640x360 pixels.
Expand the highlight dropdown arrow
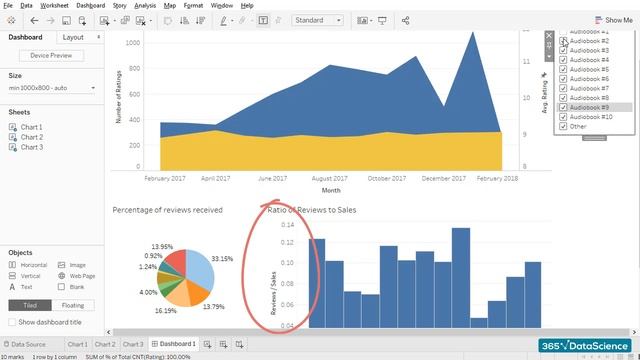point(232,20)
